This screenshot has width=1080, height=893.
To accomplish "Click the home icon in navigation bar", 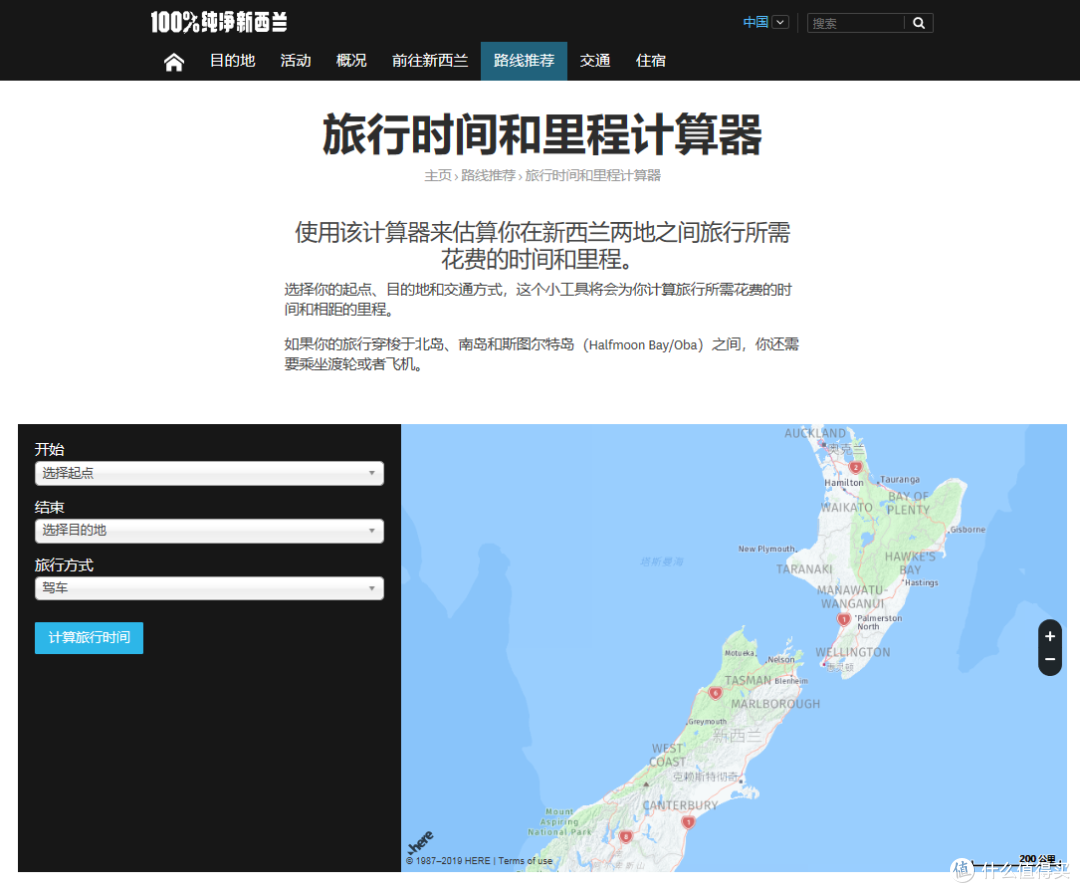I will click(x=174, y=61).
